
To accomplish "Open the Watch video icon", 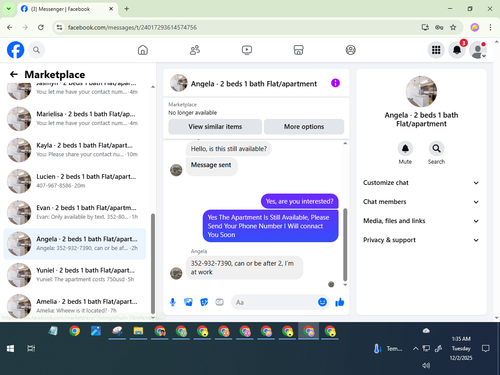I will coord(247,50).
